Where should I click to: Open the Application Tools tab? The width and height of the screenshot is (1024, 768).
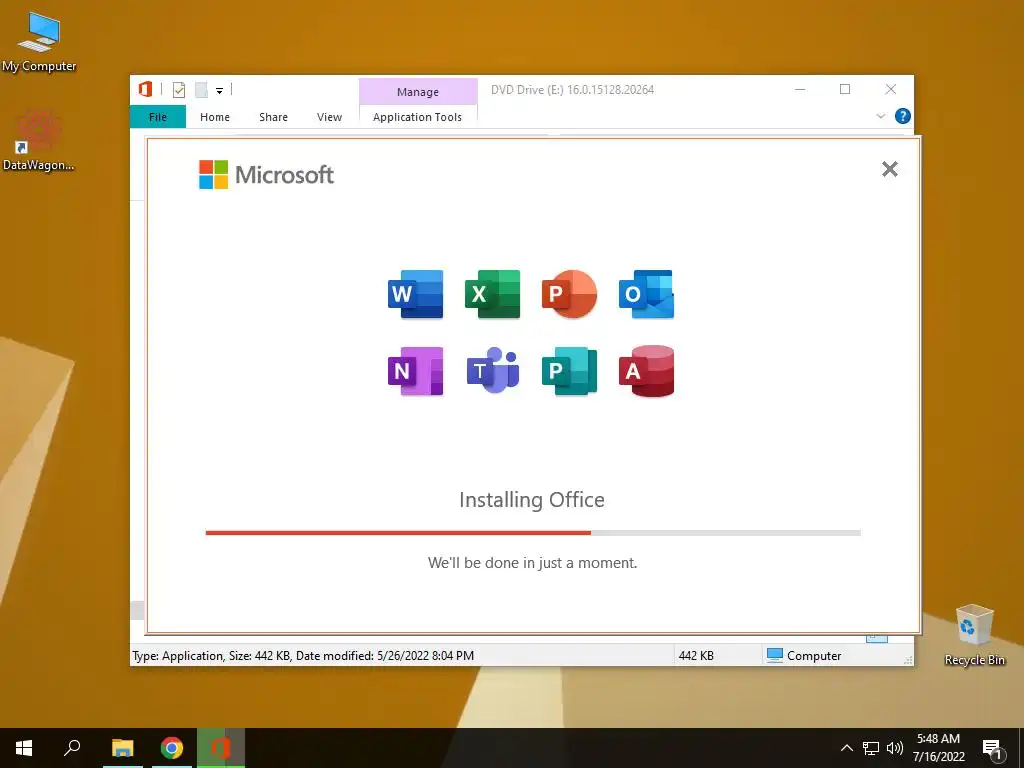pos(417,117)
